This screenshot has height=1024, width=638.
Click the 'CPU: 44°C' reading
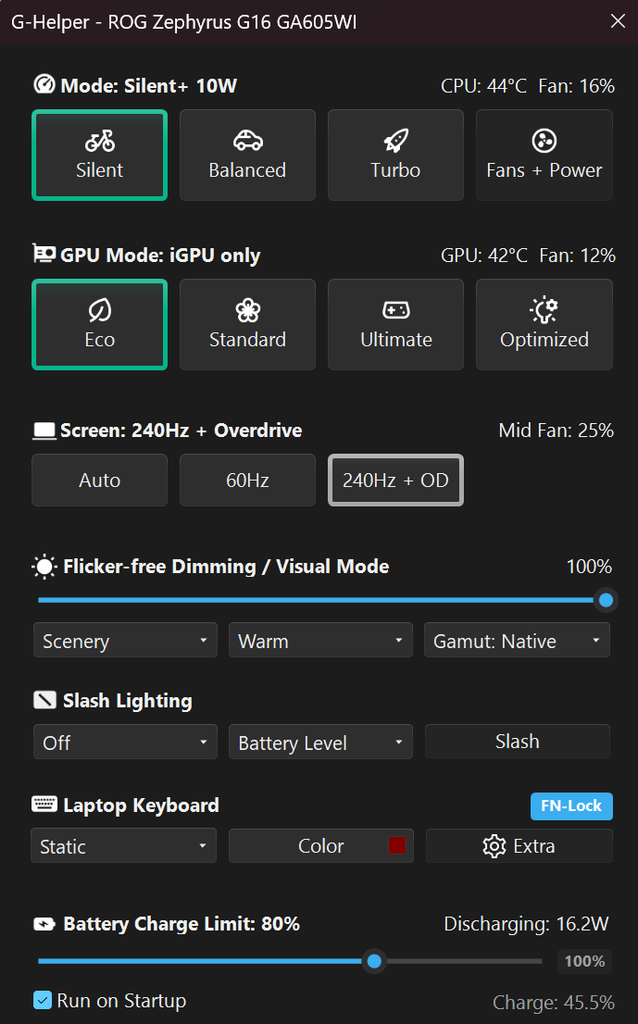[x=484, y=86]
